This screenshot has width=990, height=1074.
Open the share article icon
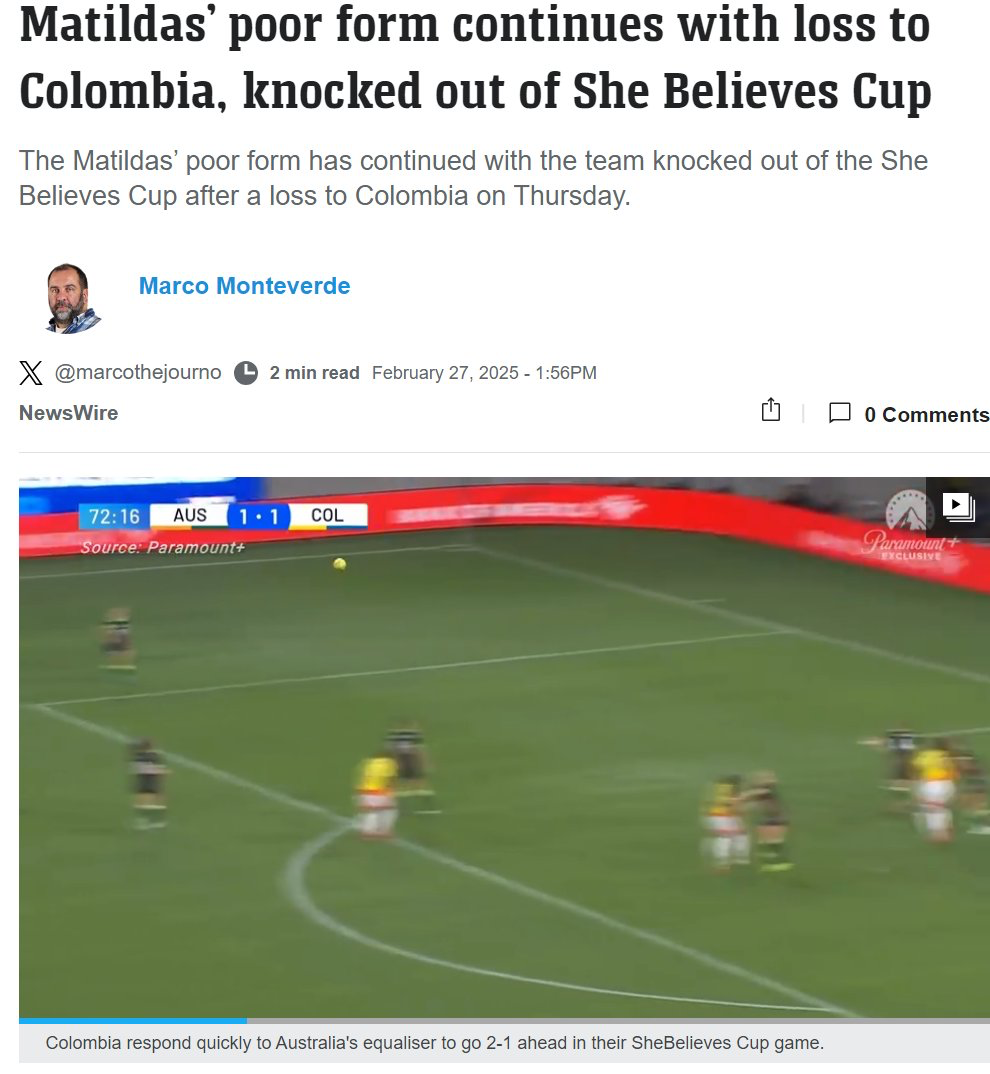[771, 410]
